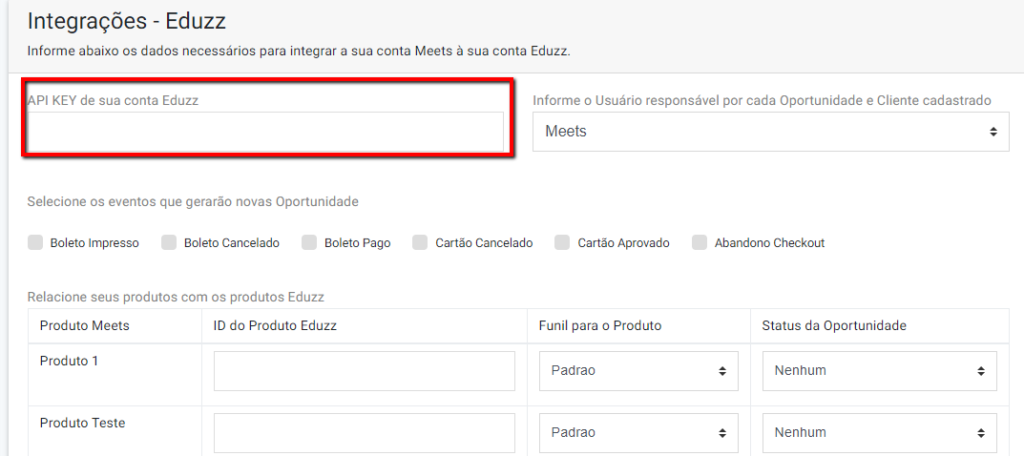Tick the Boleto Pago checkbox
Viewport: 1024px width, 456px height.
[309, 243]
